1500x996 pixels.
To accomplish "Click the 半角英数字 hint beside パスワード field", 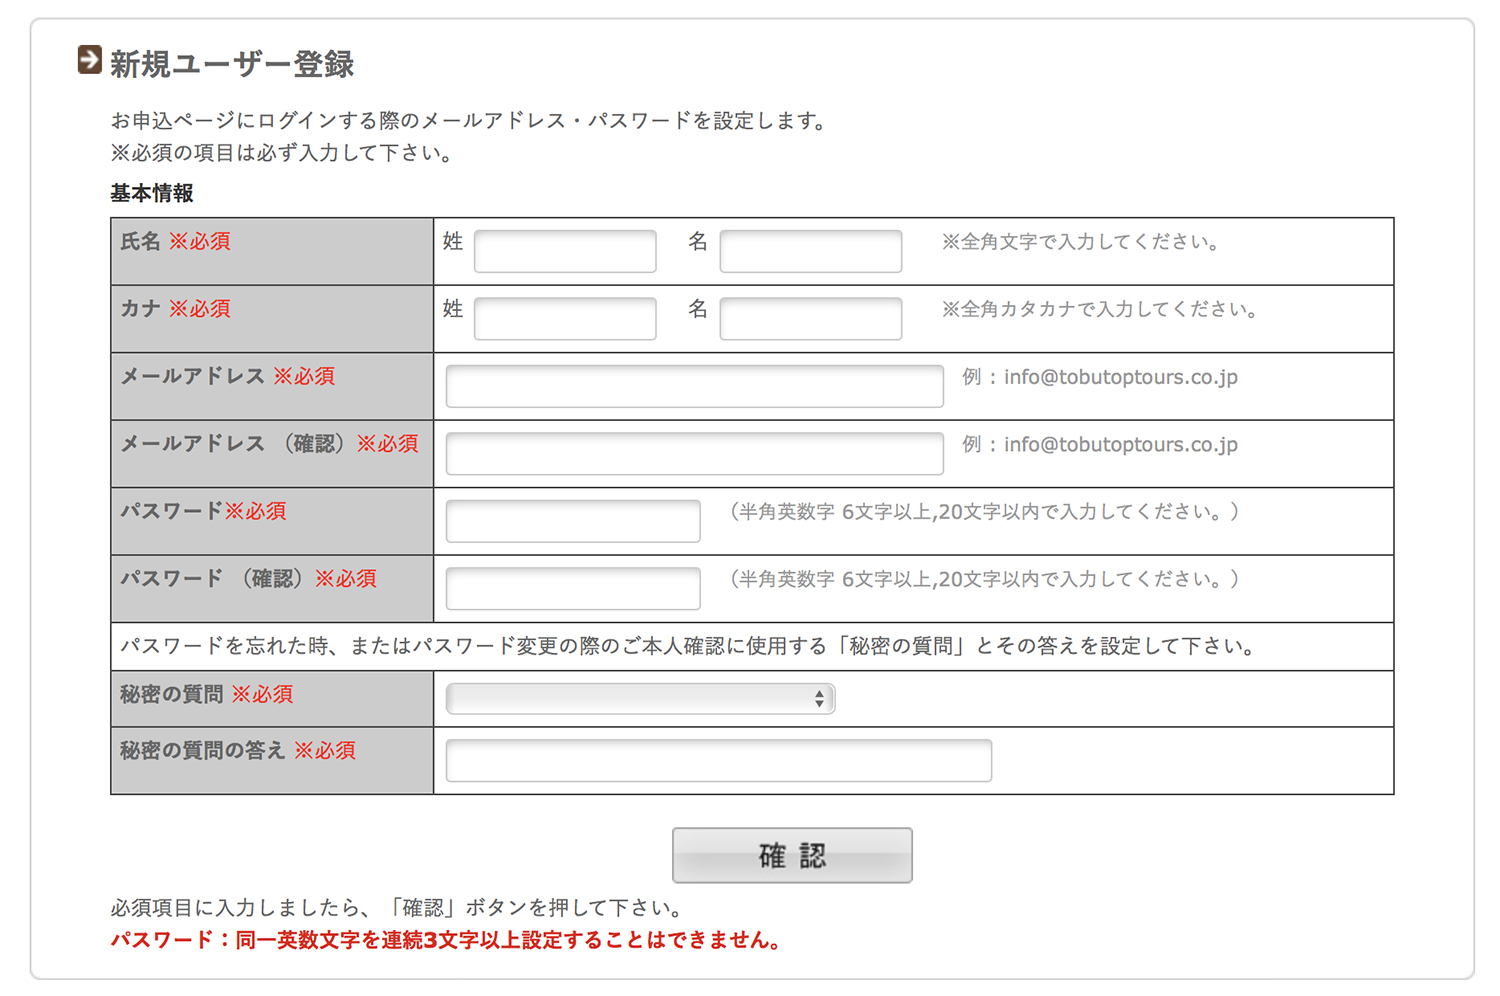I will pos(984,512).
